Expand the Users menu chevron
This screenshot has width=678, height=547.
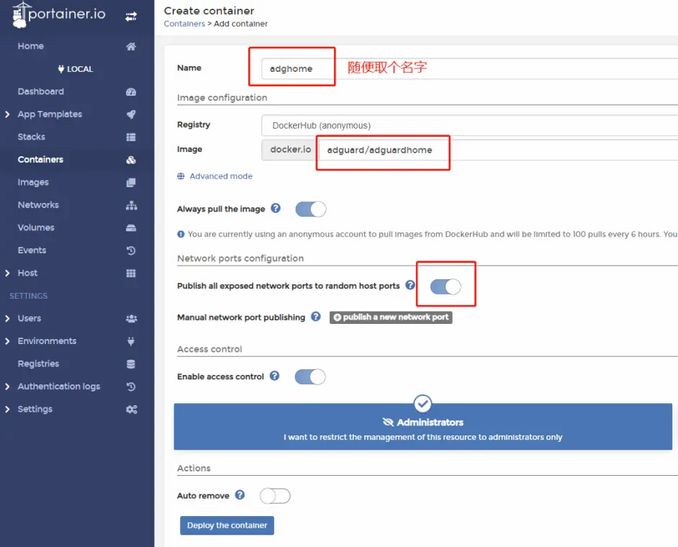[7, 319]
